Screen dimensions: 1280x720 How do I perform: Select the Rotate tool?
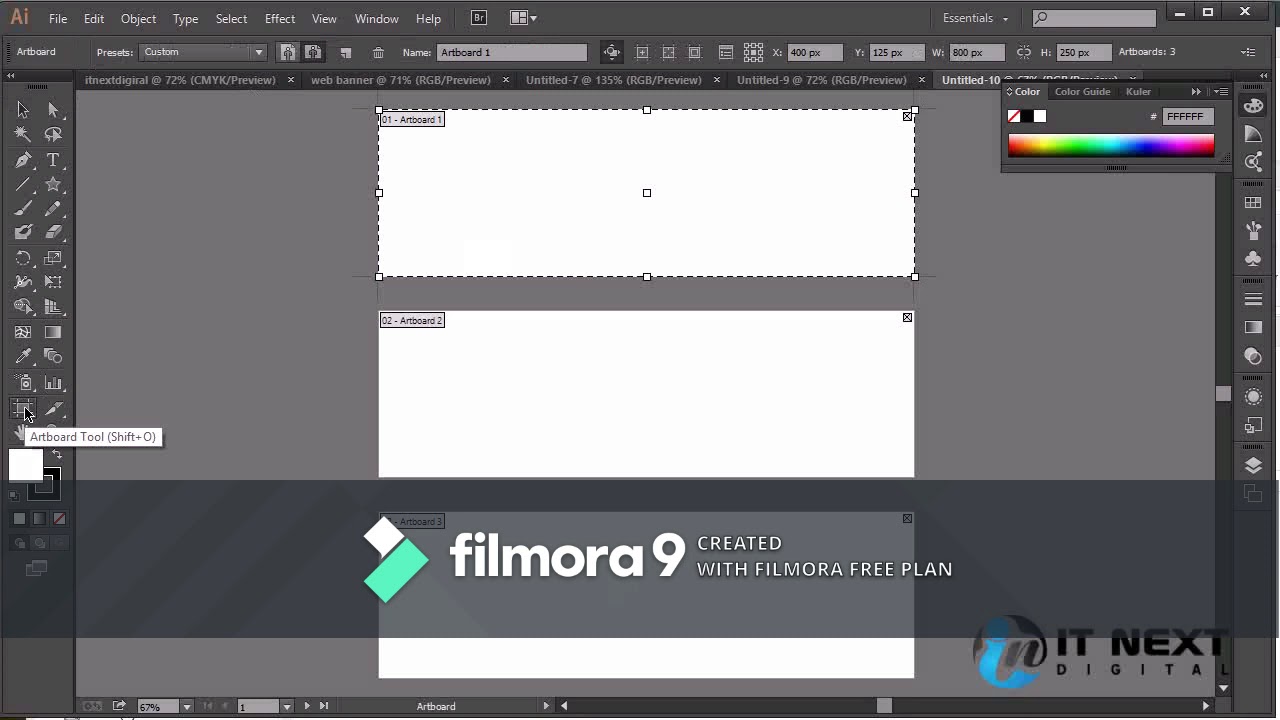coord(23,258)
